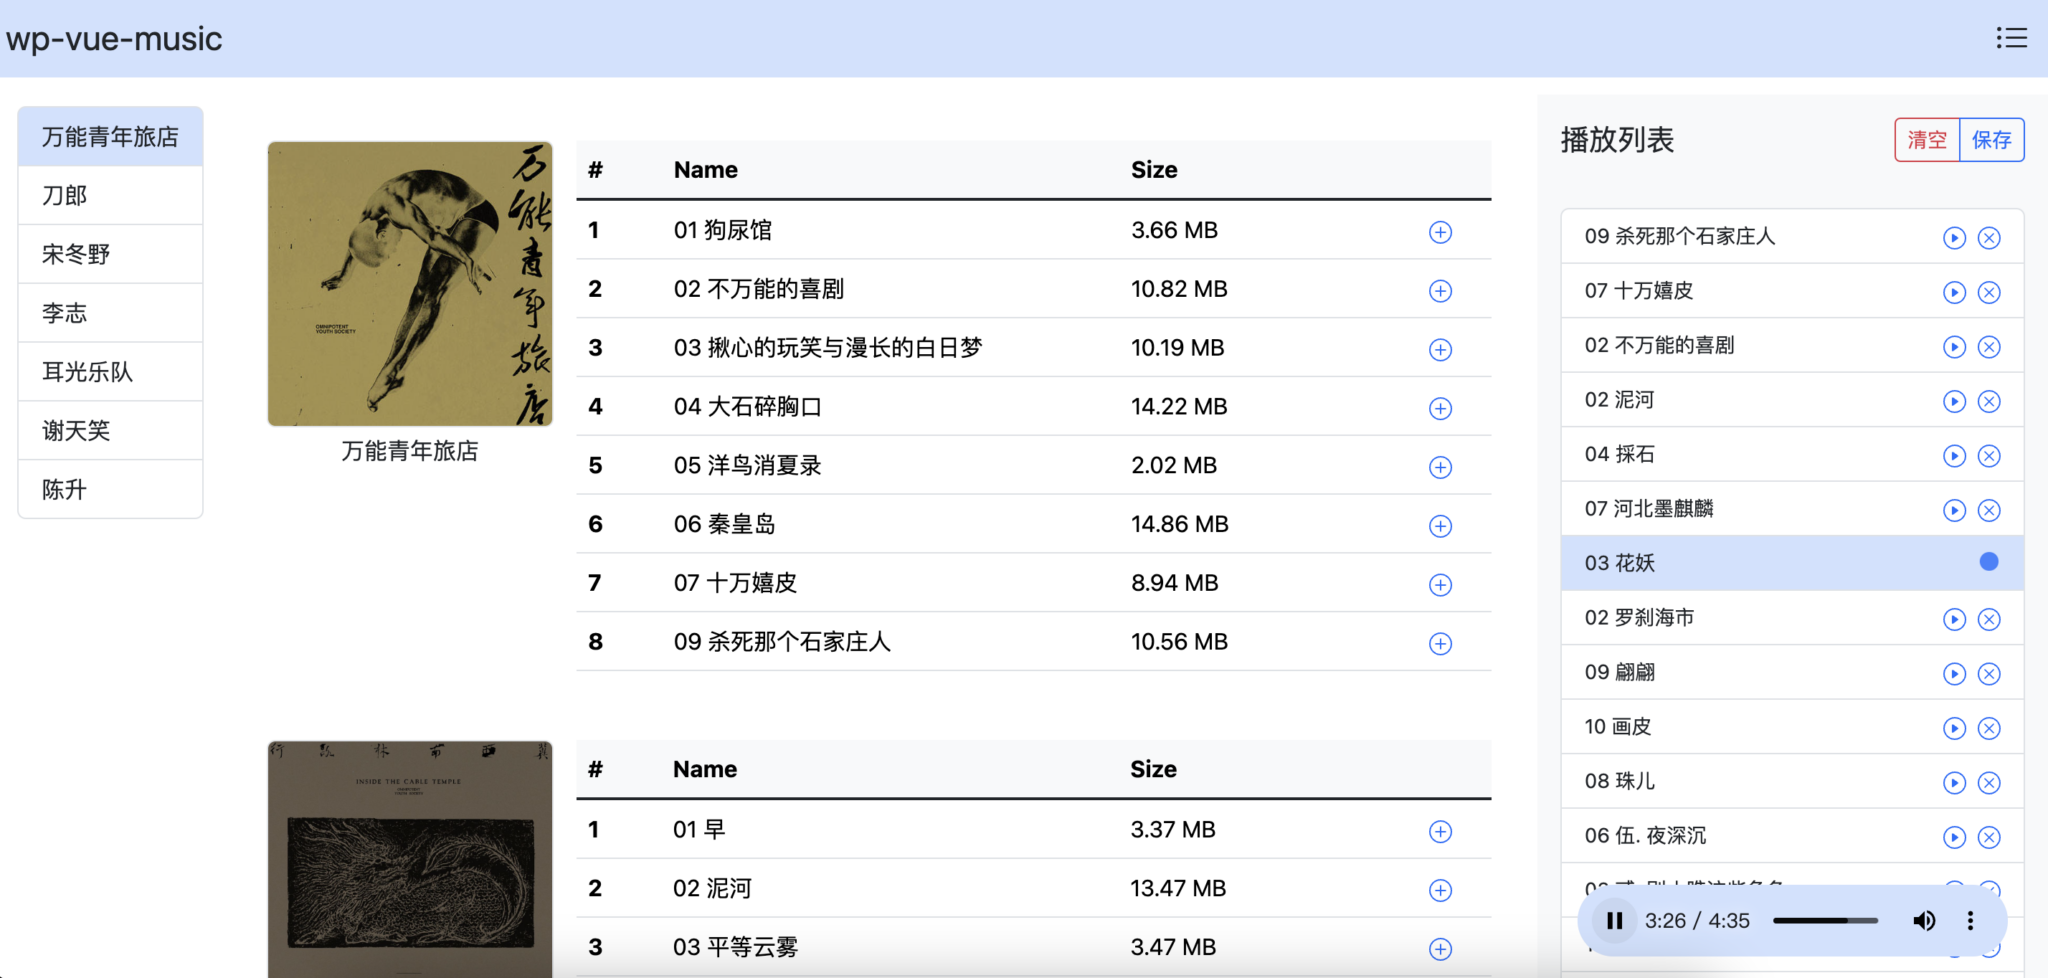Add 02 泥河 from album table
The height and width of the screenshot is (978, 2048).
click(1440, 890)
